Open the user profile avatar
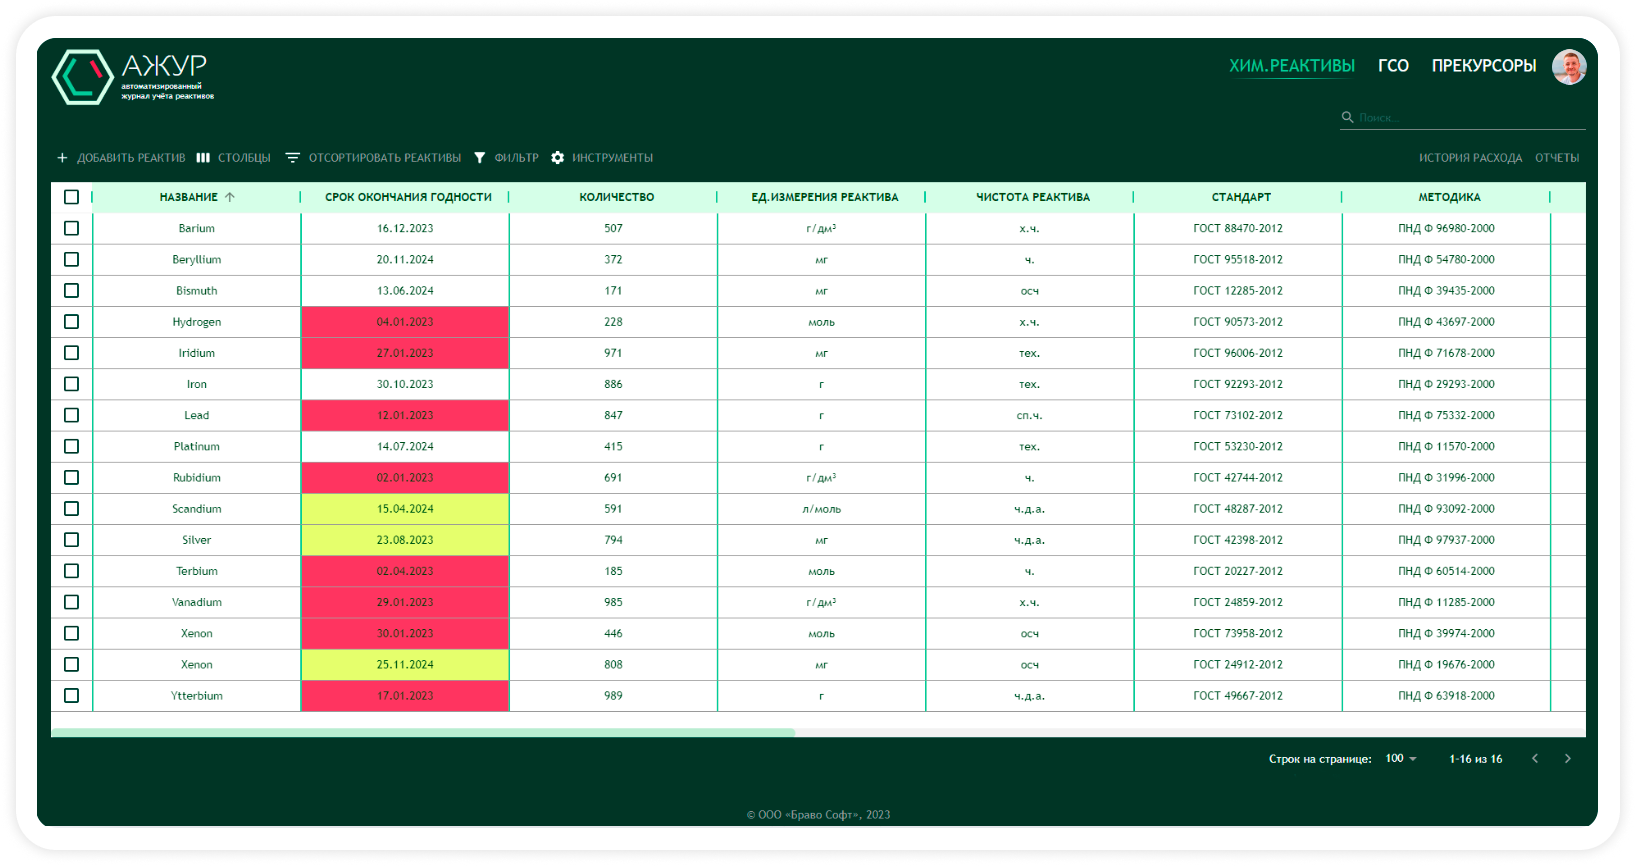The width and height of the screenshot is (1636, 866). pyautogui.click(x=1568, y=67)
